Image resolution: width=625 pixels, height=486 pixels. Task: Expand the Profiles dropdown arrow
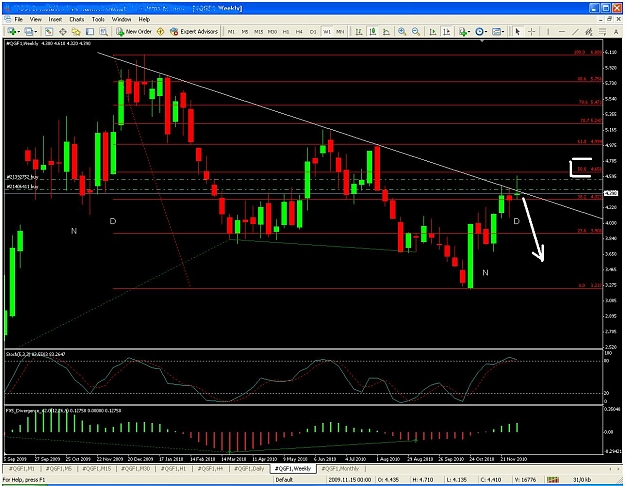tap(35, 31)
